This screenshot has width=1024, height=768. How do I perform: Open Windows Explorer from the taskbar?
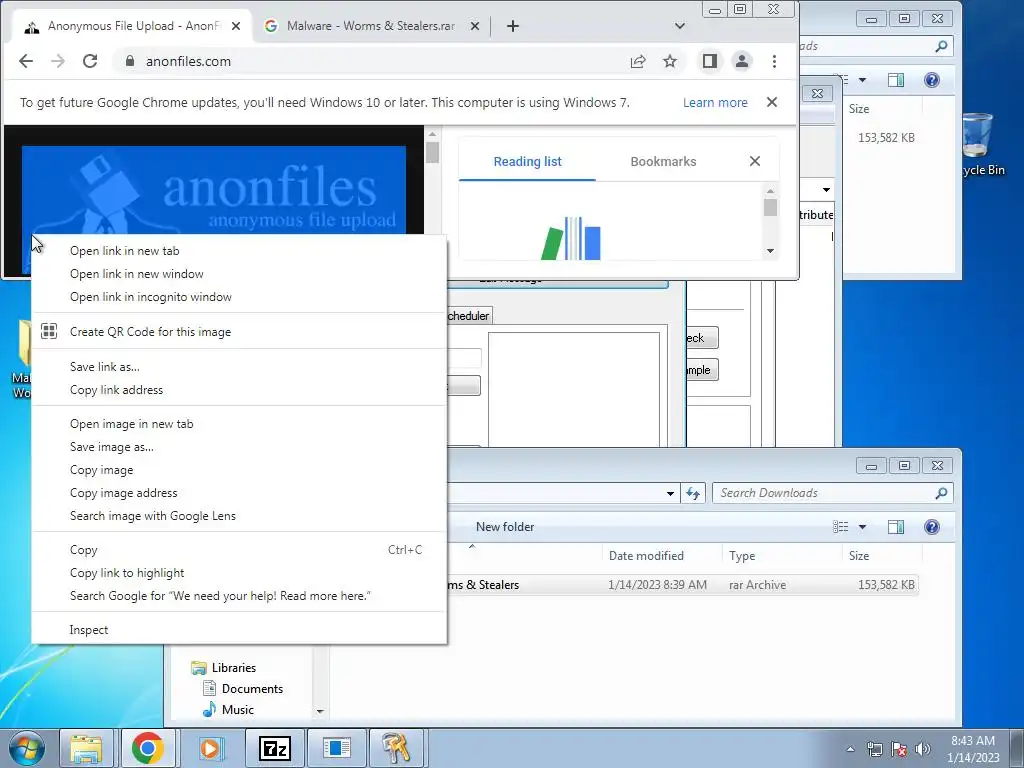[86, 748]
